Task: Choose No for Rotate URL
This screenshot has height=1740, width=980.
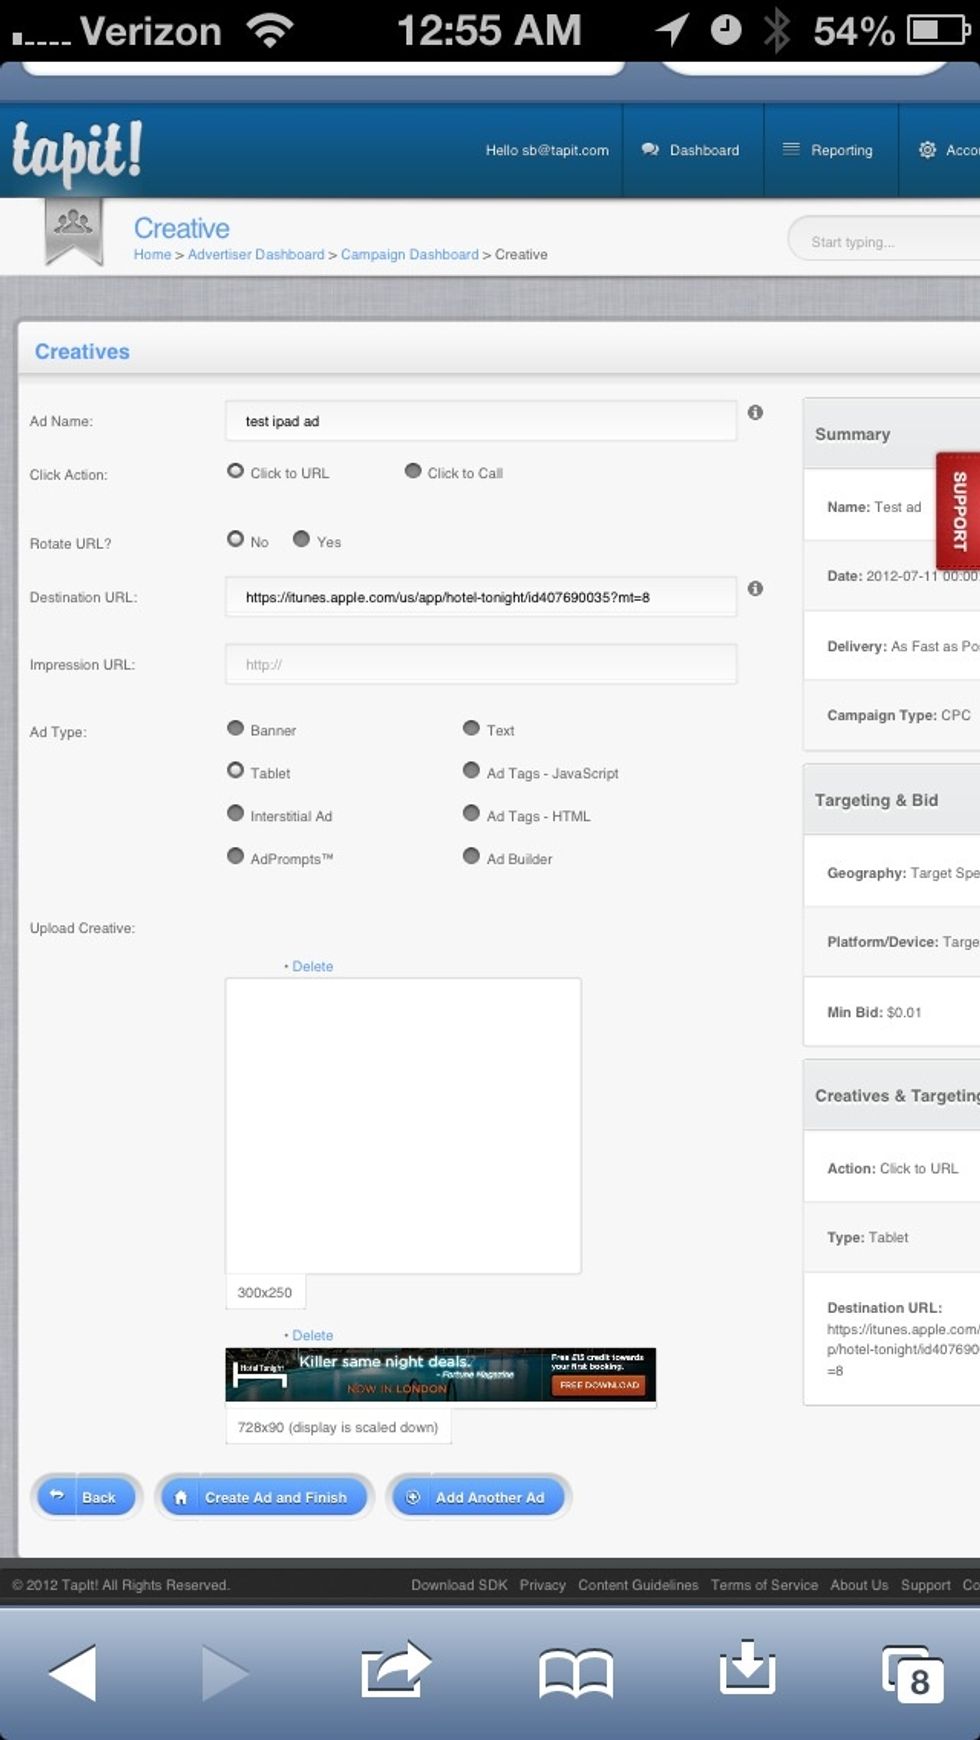Action: pyautogui.click(x=235, y=539)
